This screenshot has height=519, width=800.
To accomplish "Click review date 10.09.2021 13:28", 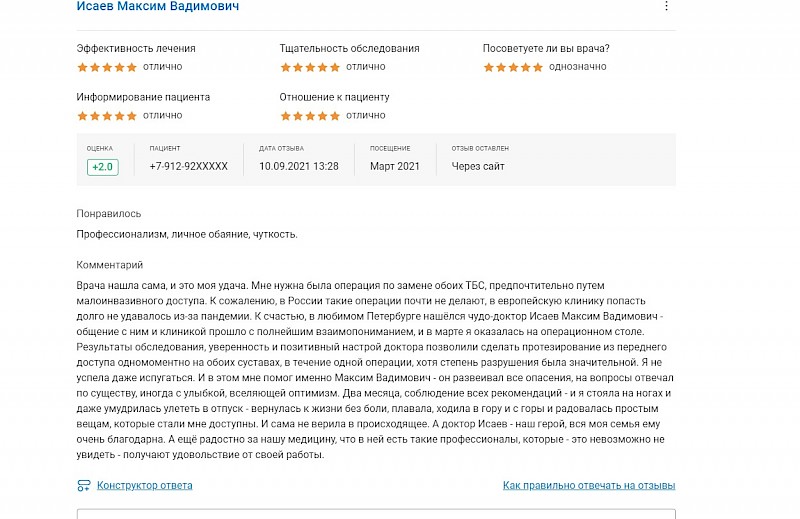I will point(298,166).
